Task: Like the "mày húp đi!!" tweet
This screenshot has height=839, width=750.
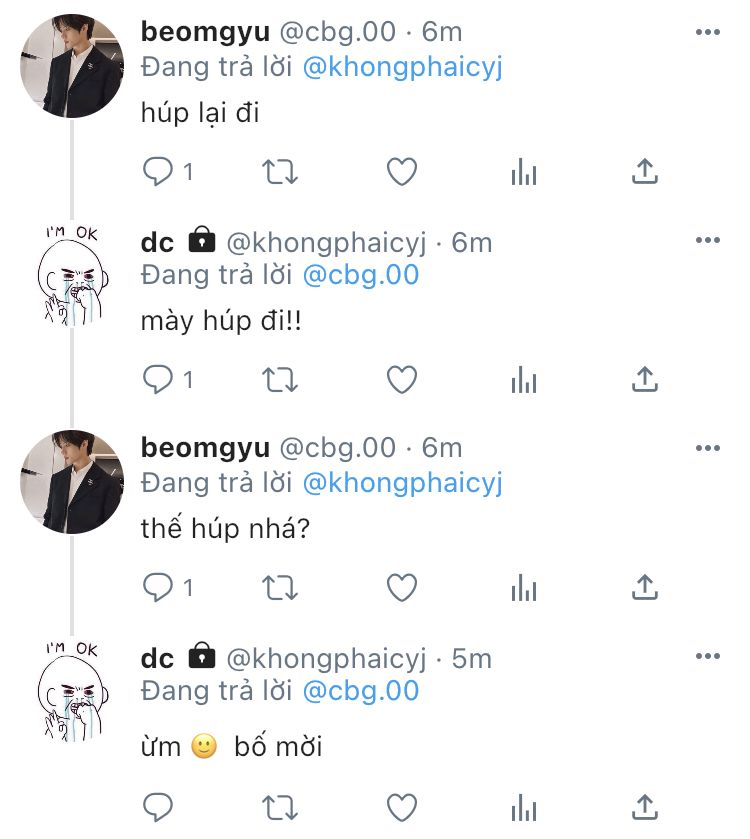Action: point(402,379)
